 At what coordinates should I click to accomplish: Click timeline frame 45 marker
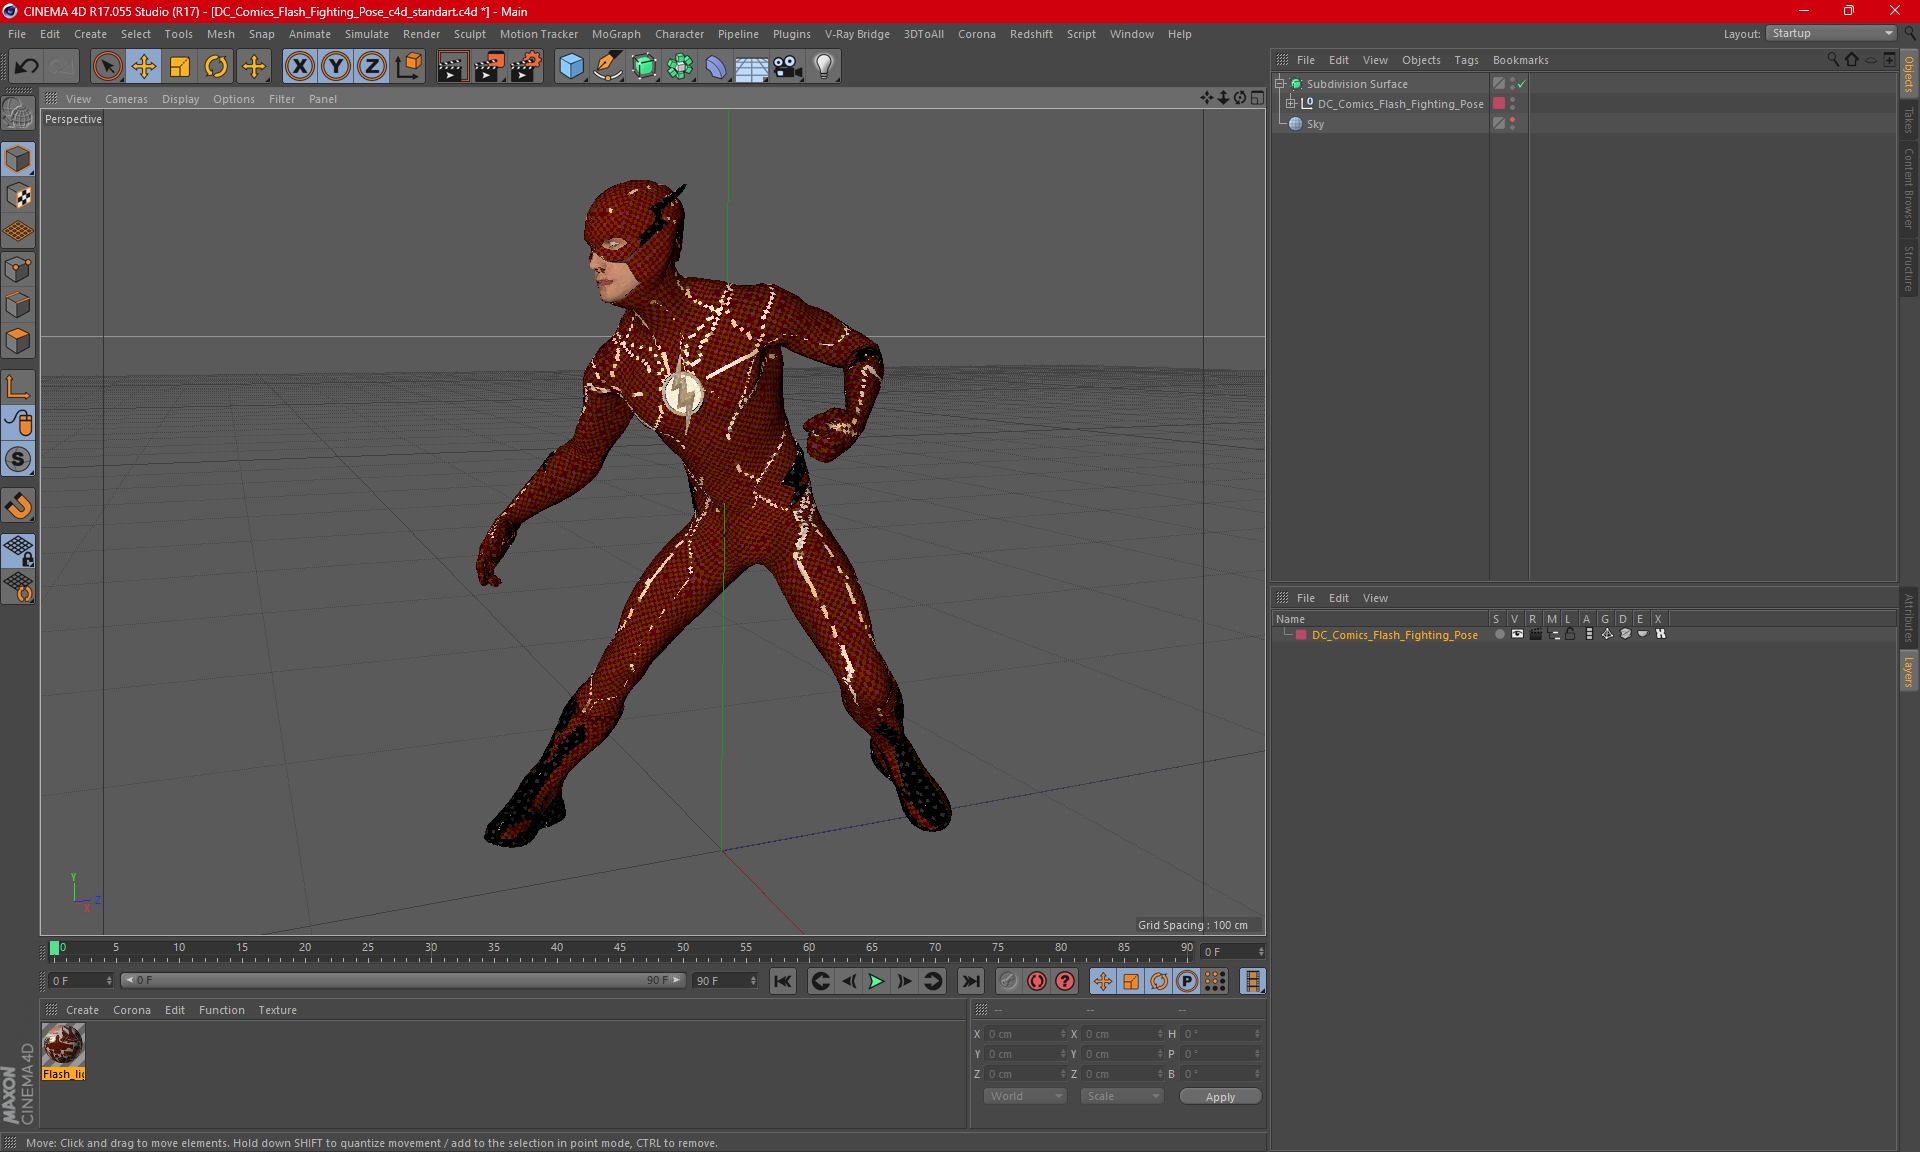[x=619, y=948]
